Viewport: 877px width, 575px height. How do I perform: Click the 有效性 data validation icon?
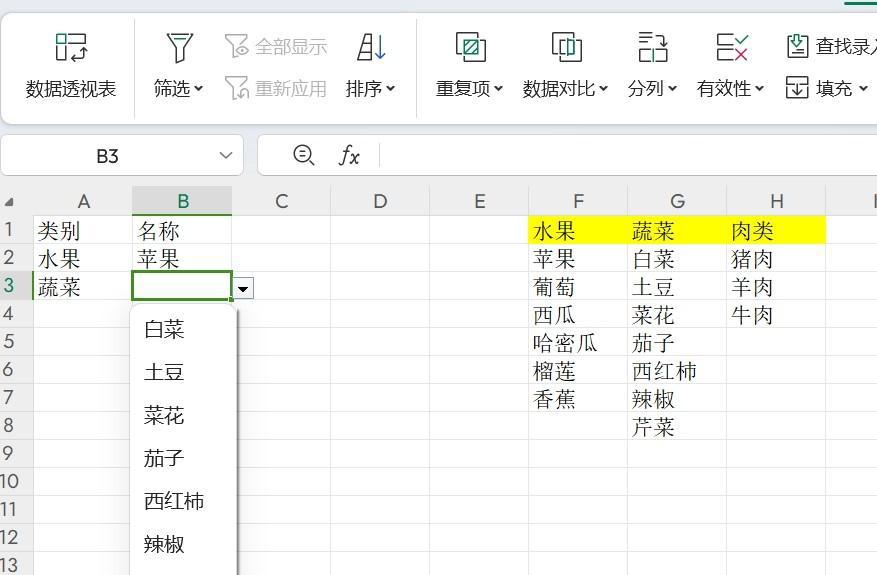tap(732, 47)
